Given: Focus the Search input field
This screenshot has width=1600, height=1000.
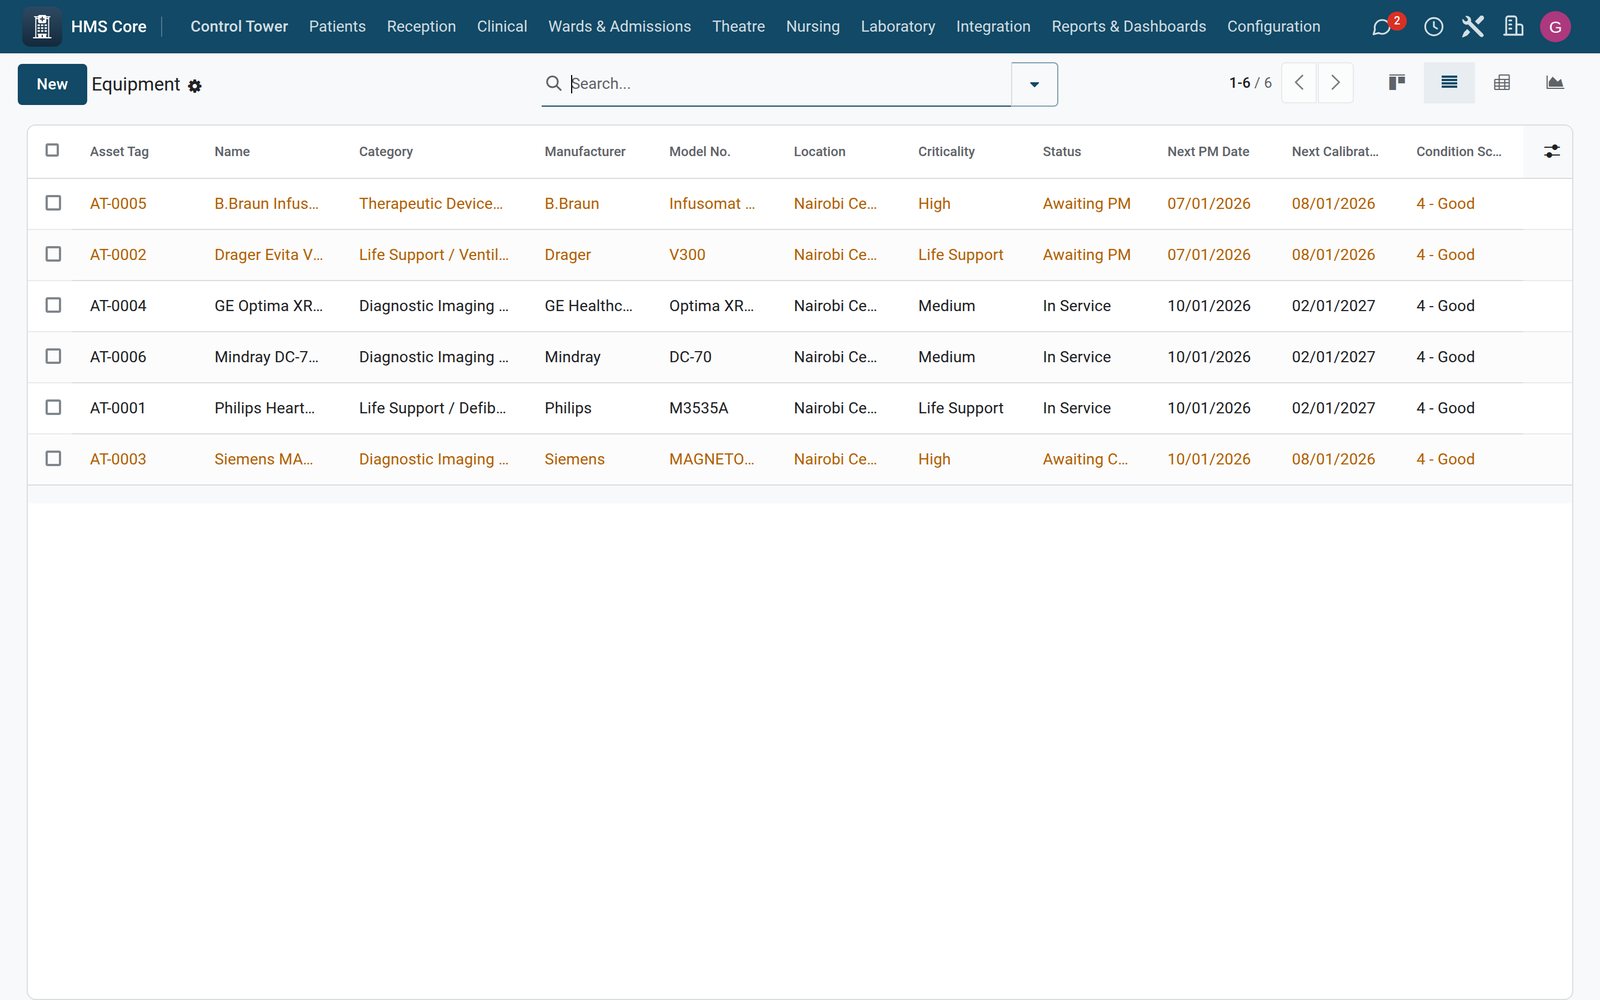Looking at the screenshot, I should (788, 83).
